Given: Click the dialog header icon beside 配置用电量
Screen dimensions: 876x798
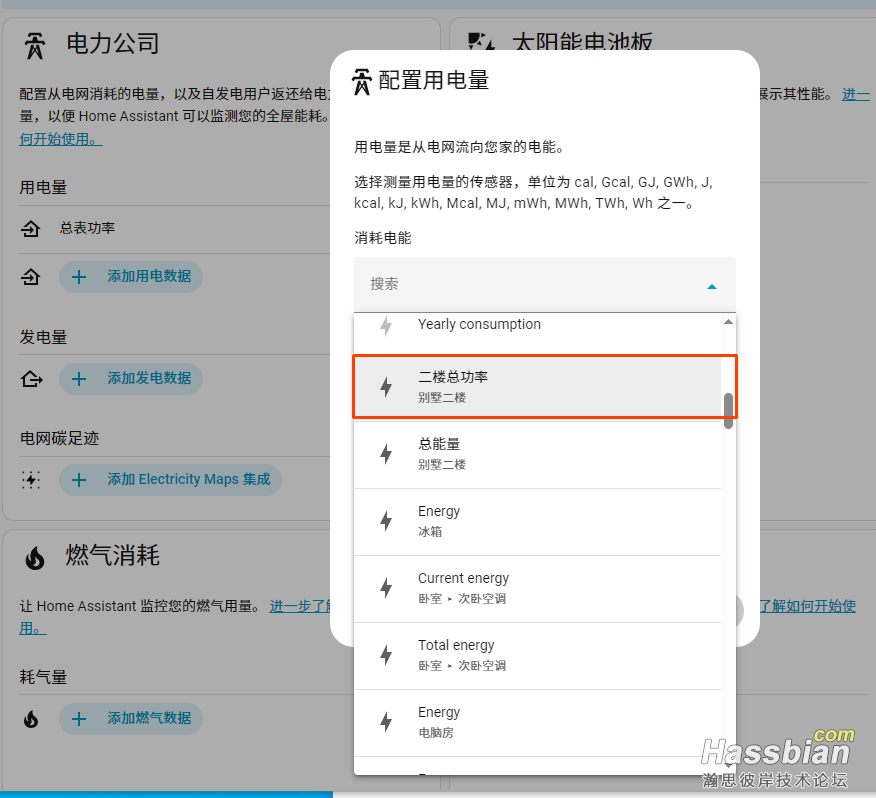Looking at the screenshot, I should [x=362, y=81].
